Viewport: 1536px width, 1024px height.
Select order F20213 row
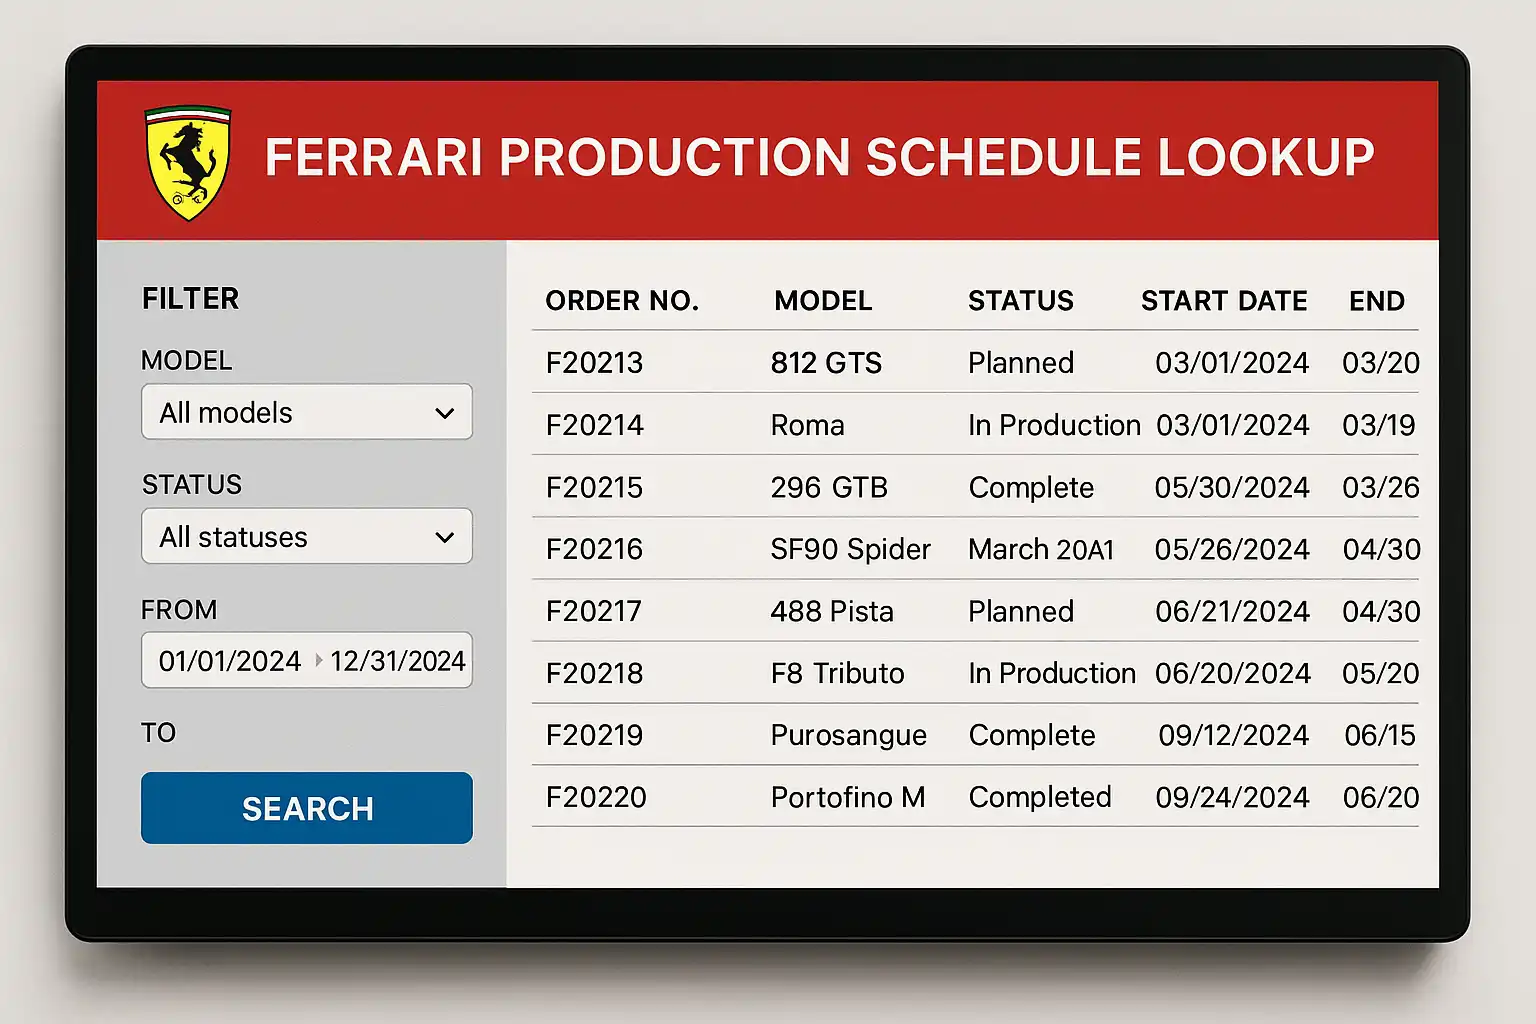(x=594, y=363)
